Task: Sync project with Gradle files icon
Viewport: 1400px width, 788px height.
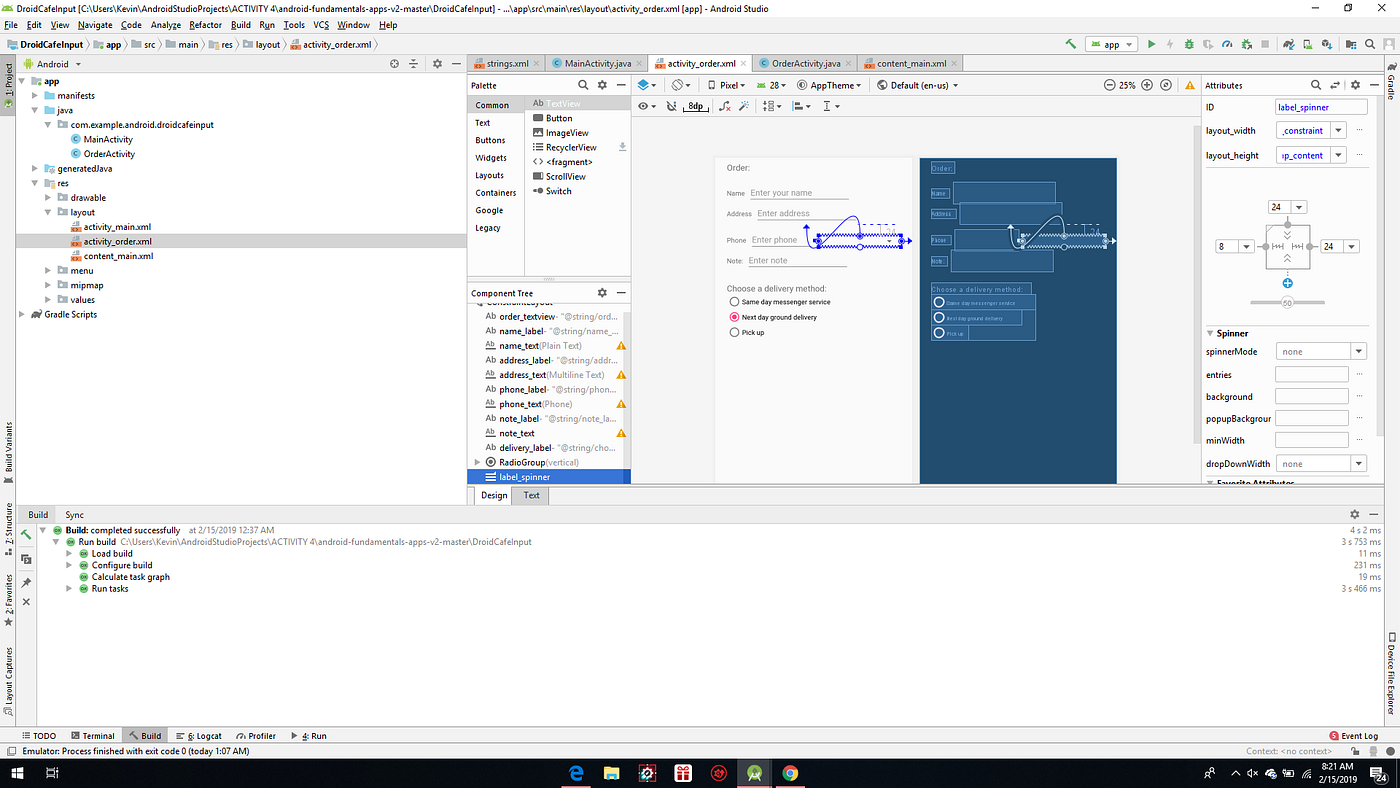Action: click(x=1288, y=44)
